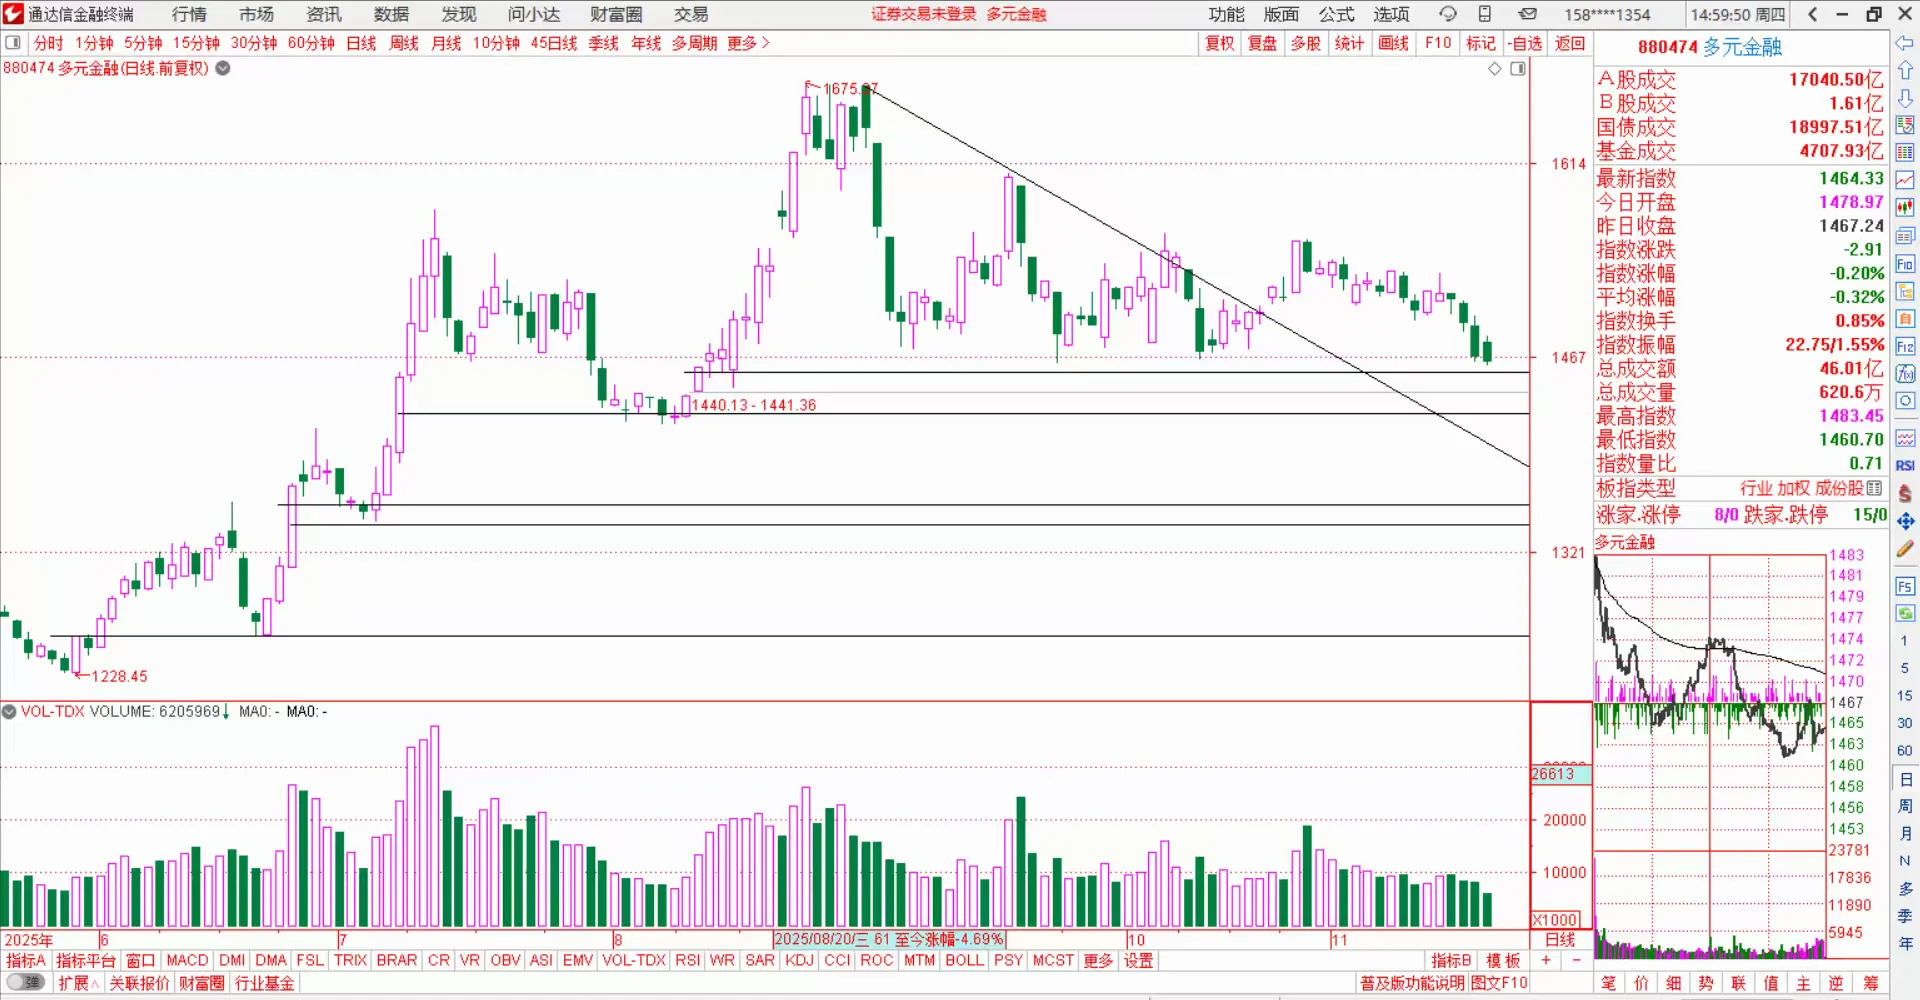Click the up arrow icon in right sidebar
Image resolution: width=1920 pixels, height=1000 pixels.
click(x=1905, y=71)
